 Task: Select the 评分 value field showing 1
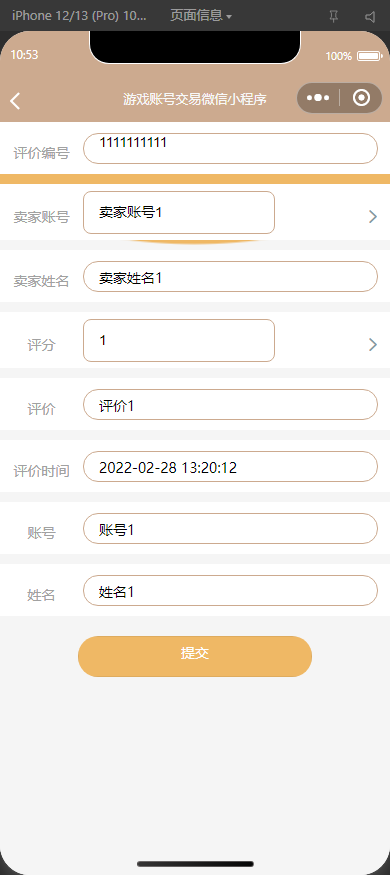[179, 340]
